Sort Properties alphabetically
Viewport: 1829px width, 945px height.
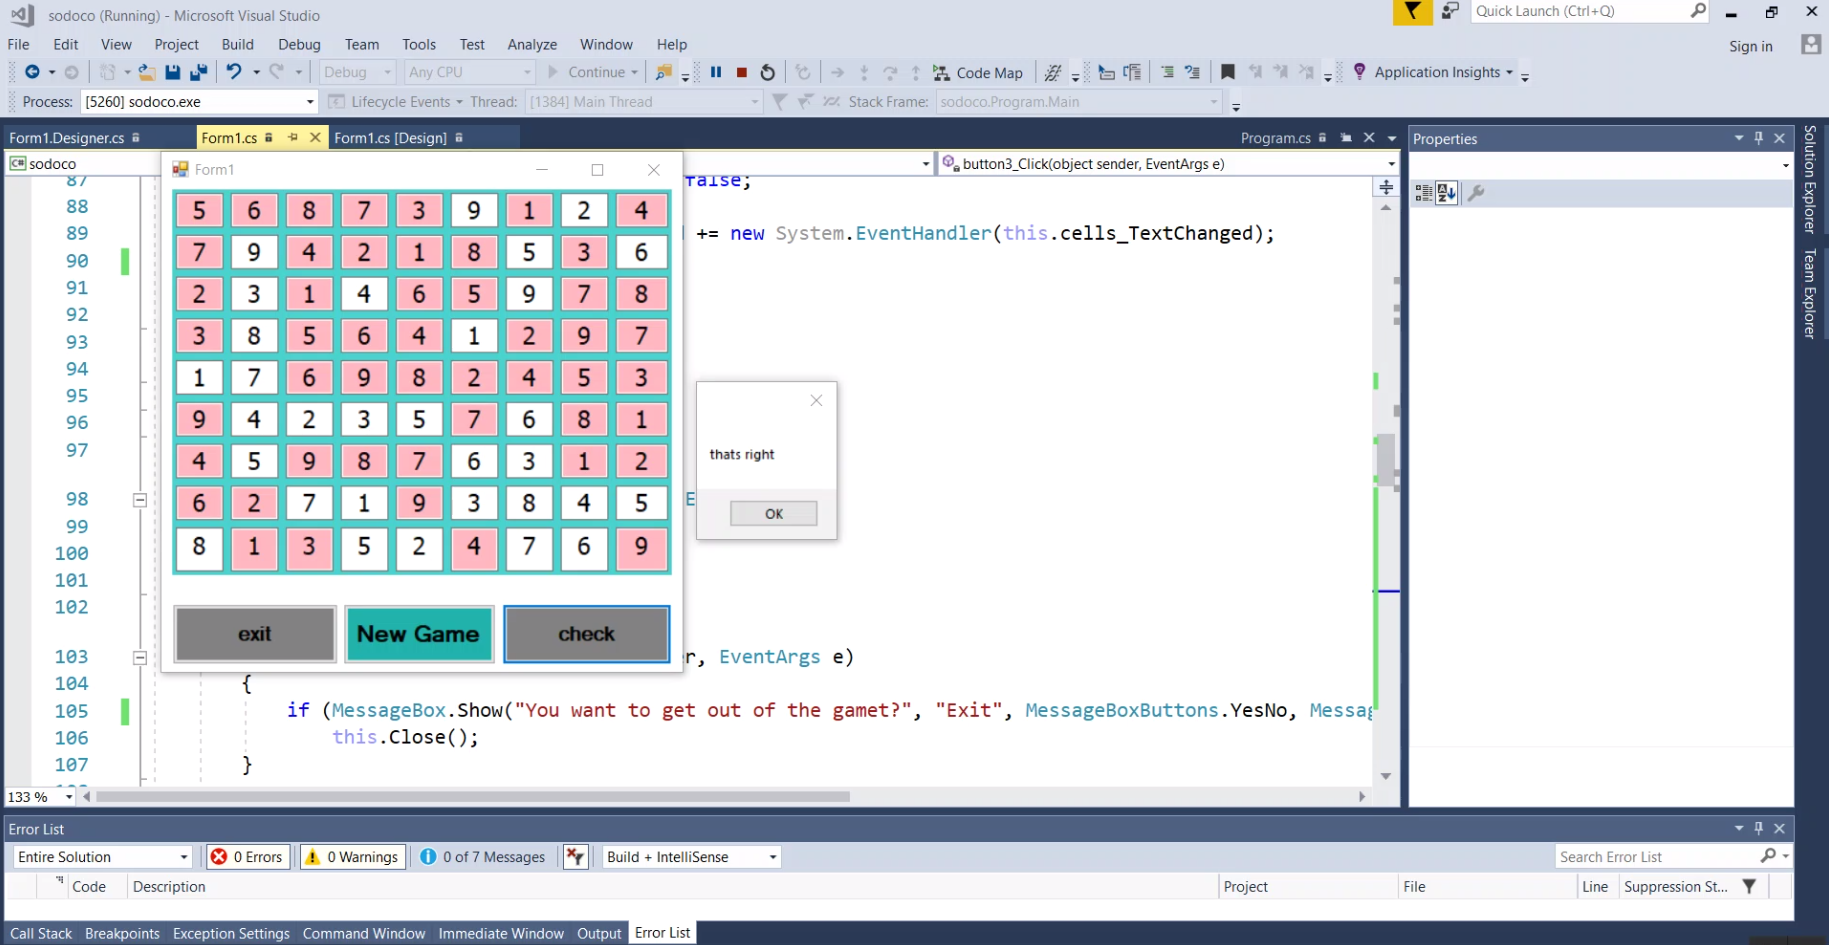(x=1444, y=192)
